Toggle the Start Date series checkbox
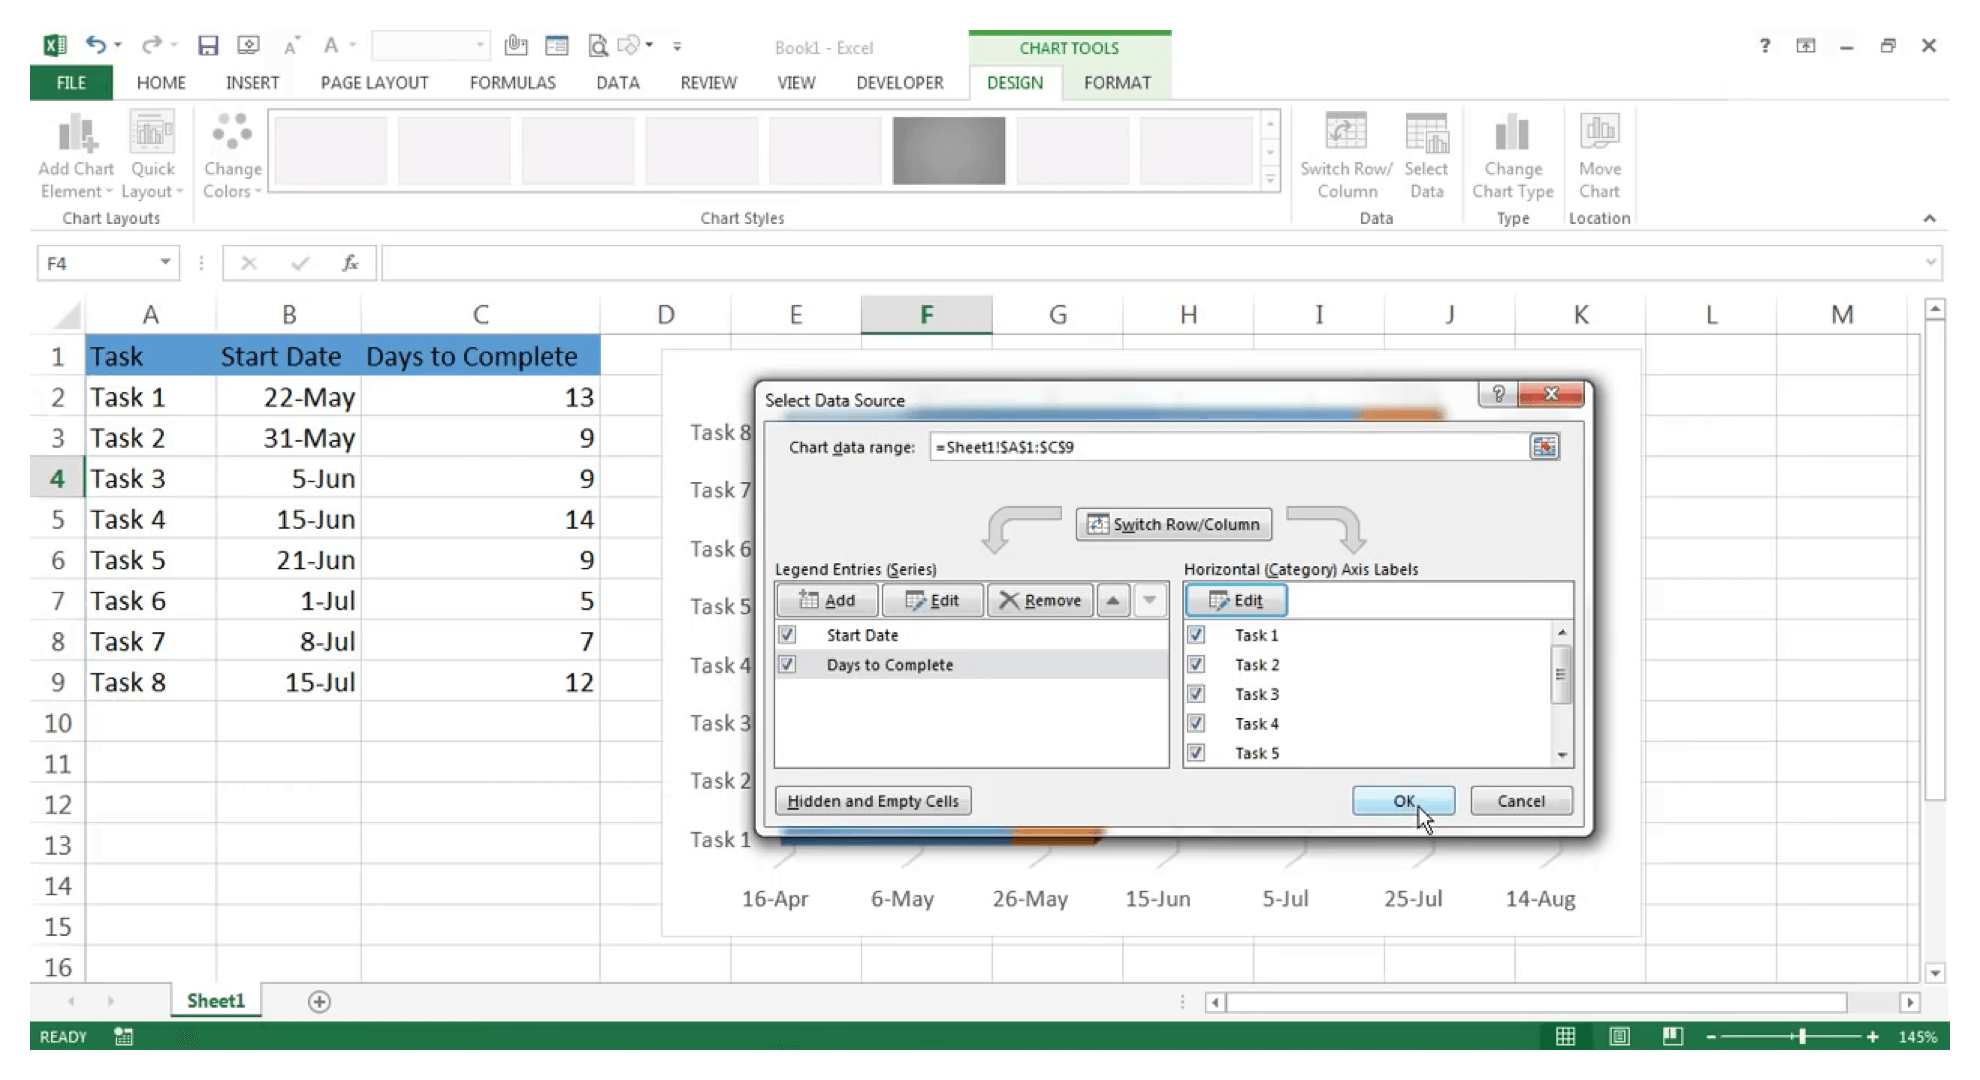 [x=787, y=634]
